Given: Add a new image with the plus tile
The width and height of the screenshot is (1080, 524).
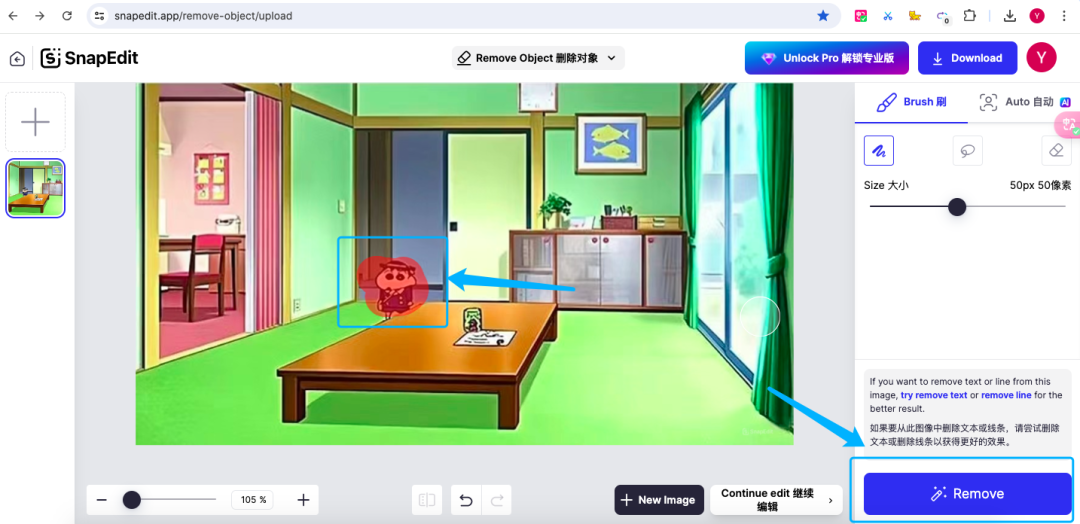Looking at the screenshot, I should click(x=35, y=122).
